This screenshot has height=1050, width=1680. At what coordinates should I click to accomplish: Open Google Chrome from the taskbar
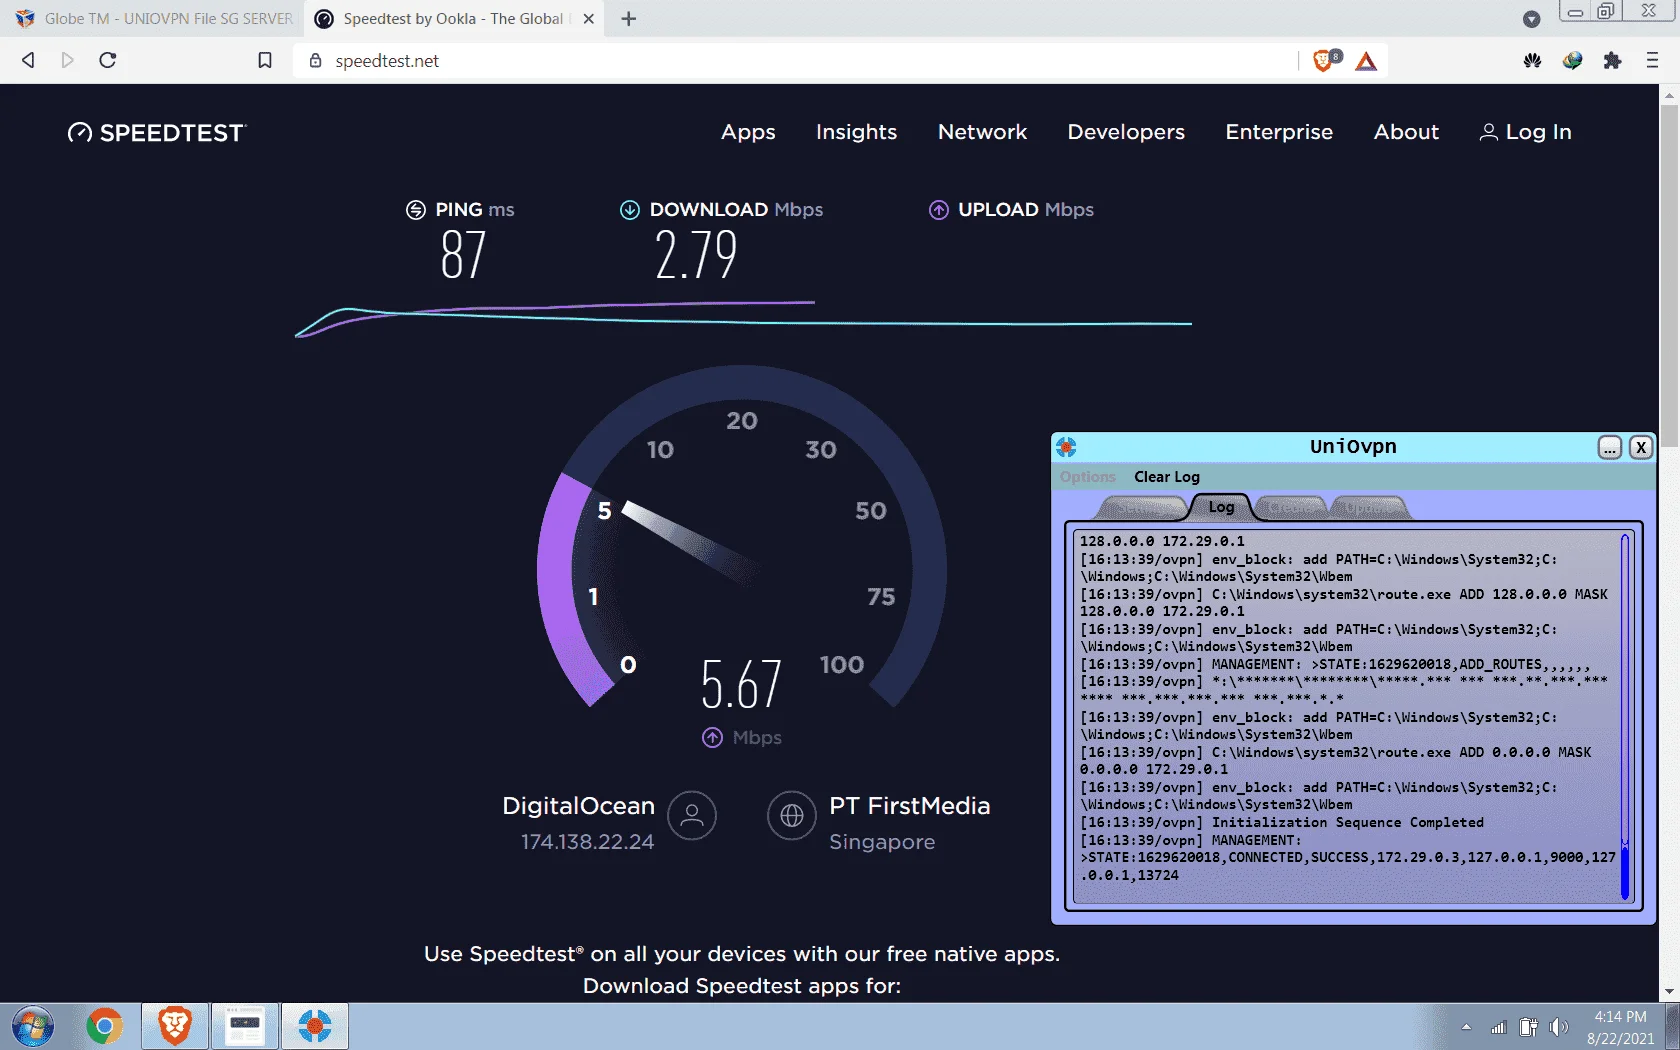tap(104, 1027)
